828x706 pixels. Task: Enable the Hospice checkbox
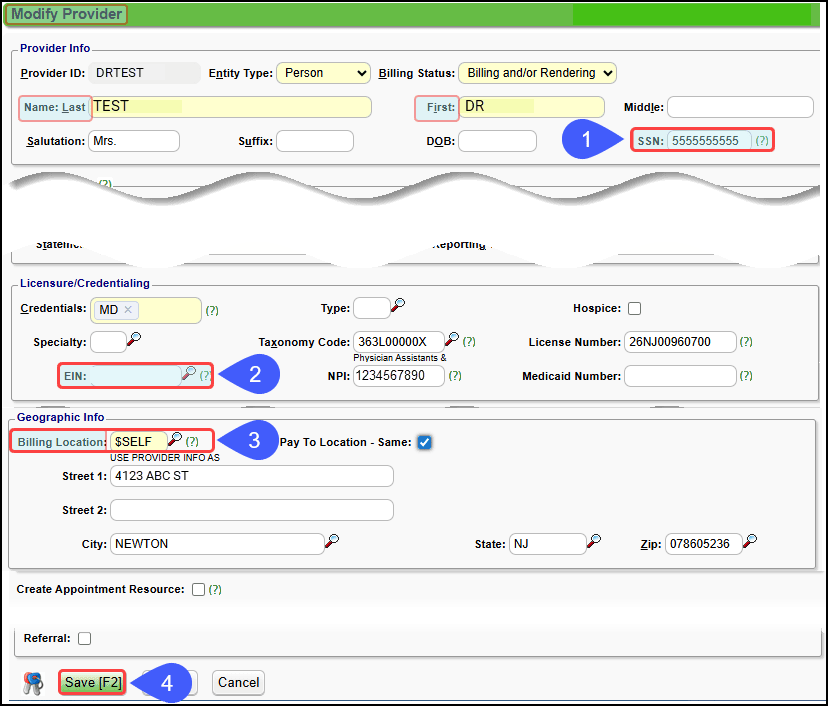pos(634,309)
